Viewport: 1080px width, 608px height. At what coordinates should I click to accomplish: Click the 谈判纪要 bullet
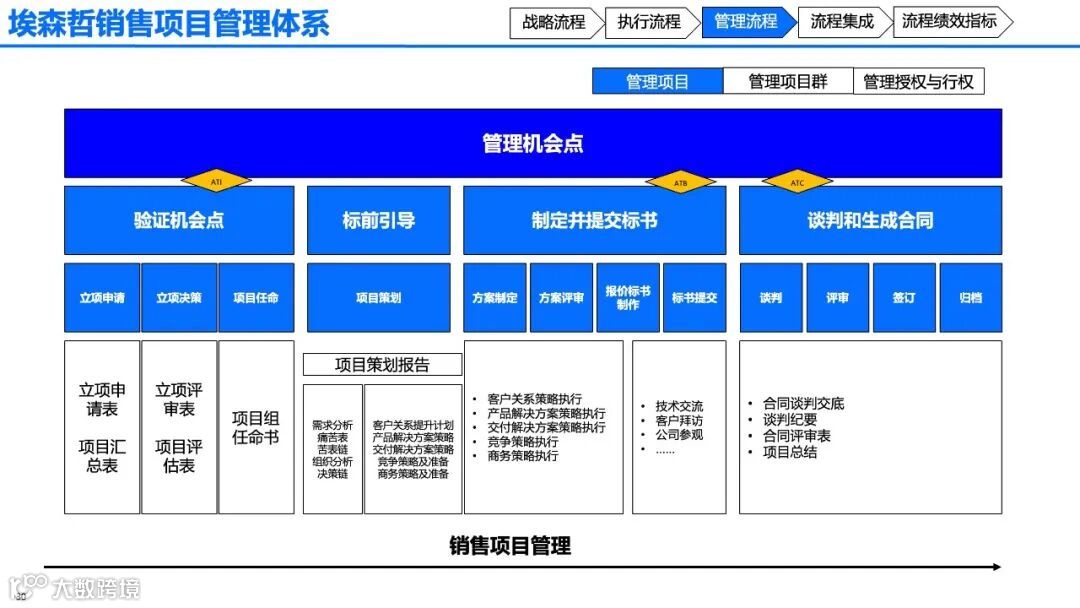click(x=790, y=419)
